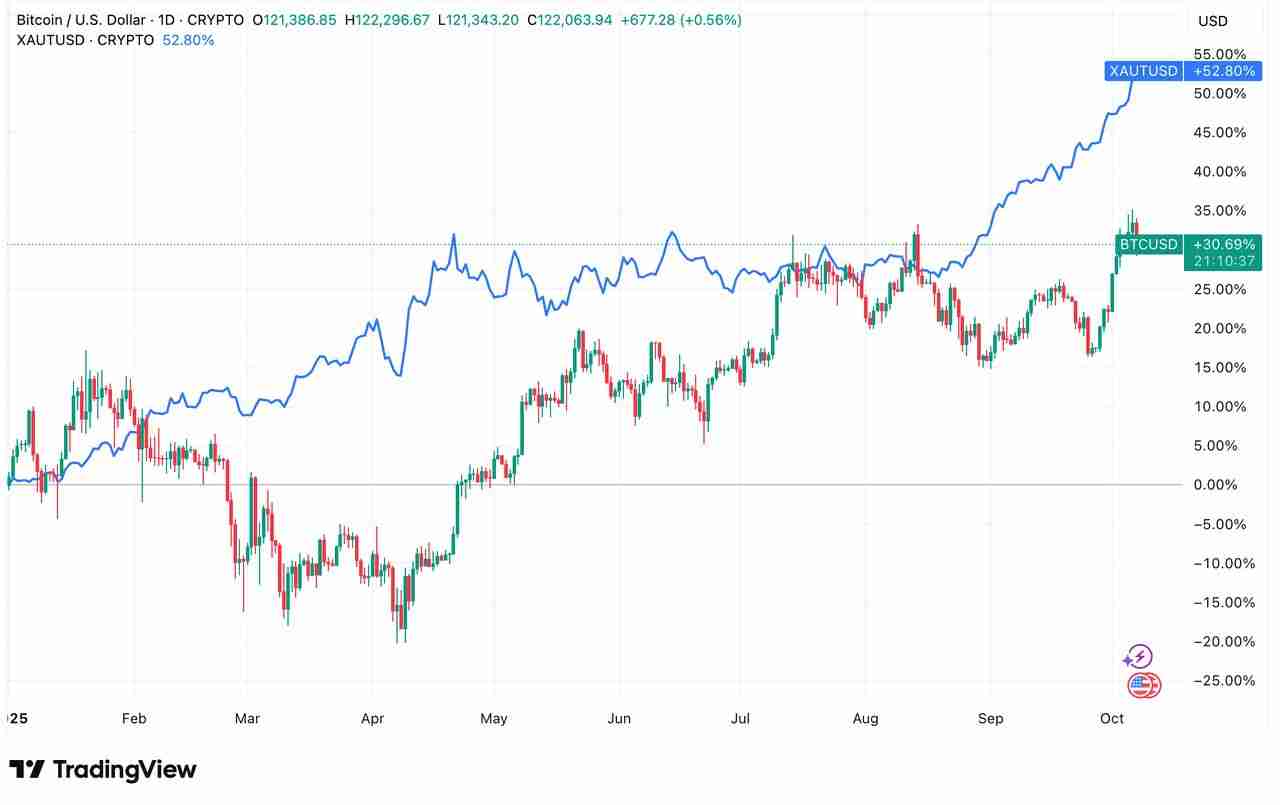Screen dimensions: 1280x805
Task: Click the 25.00% mark on price scale
Action: click(1220, 289)
